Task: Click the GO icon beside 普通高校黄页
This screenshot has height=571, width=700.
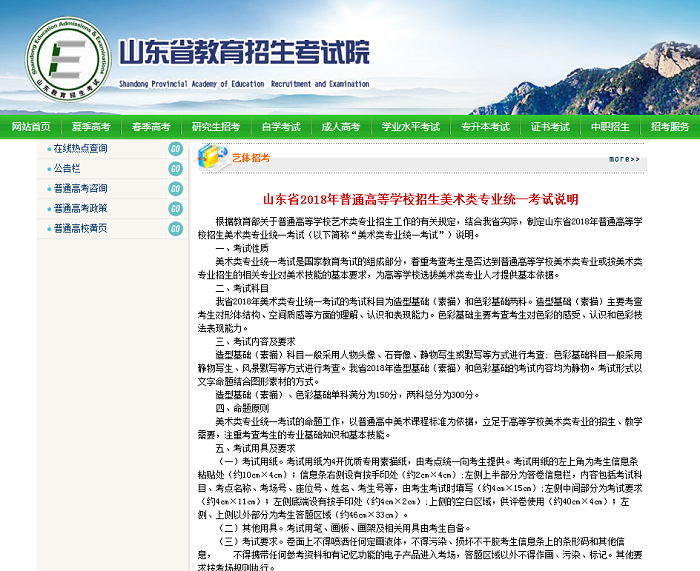Action: tap(176, 229)
